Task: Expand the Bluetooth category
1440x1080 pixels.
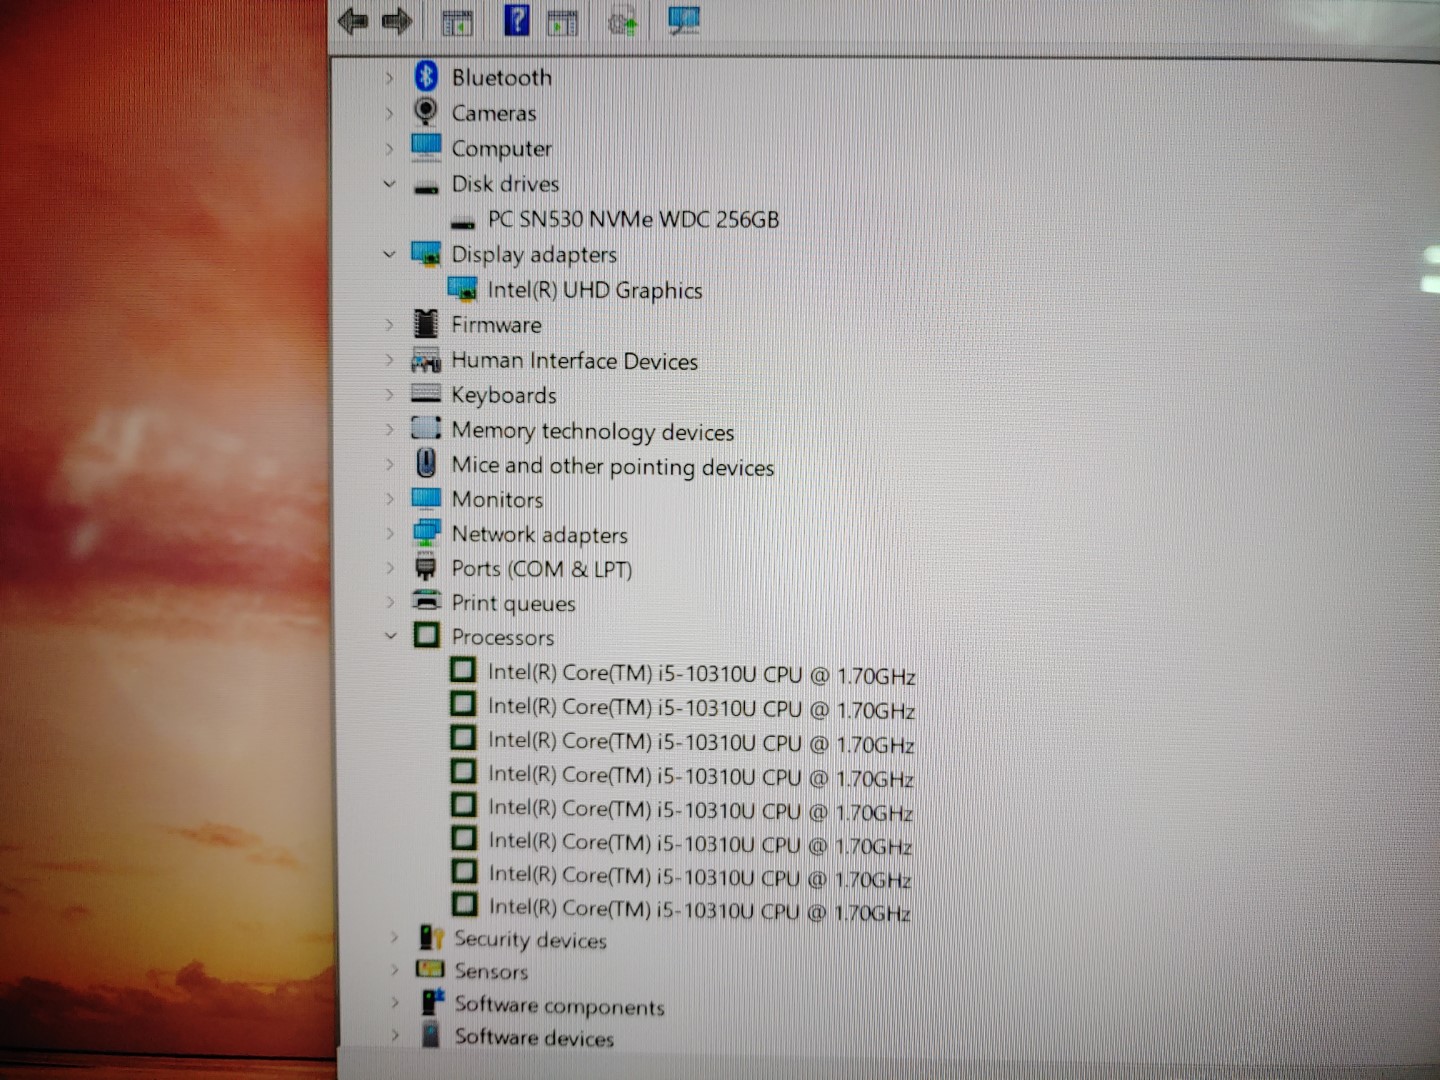Action: pyautogui.click(x=389, y=77)
